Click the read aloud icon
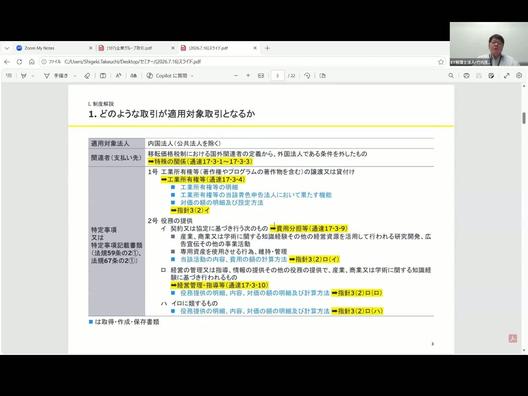The image size is (528, 396). [x=118, y=76]
